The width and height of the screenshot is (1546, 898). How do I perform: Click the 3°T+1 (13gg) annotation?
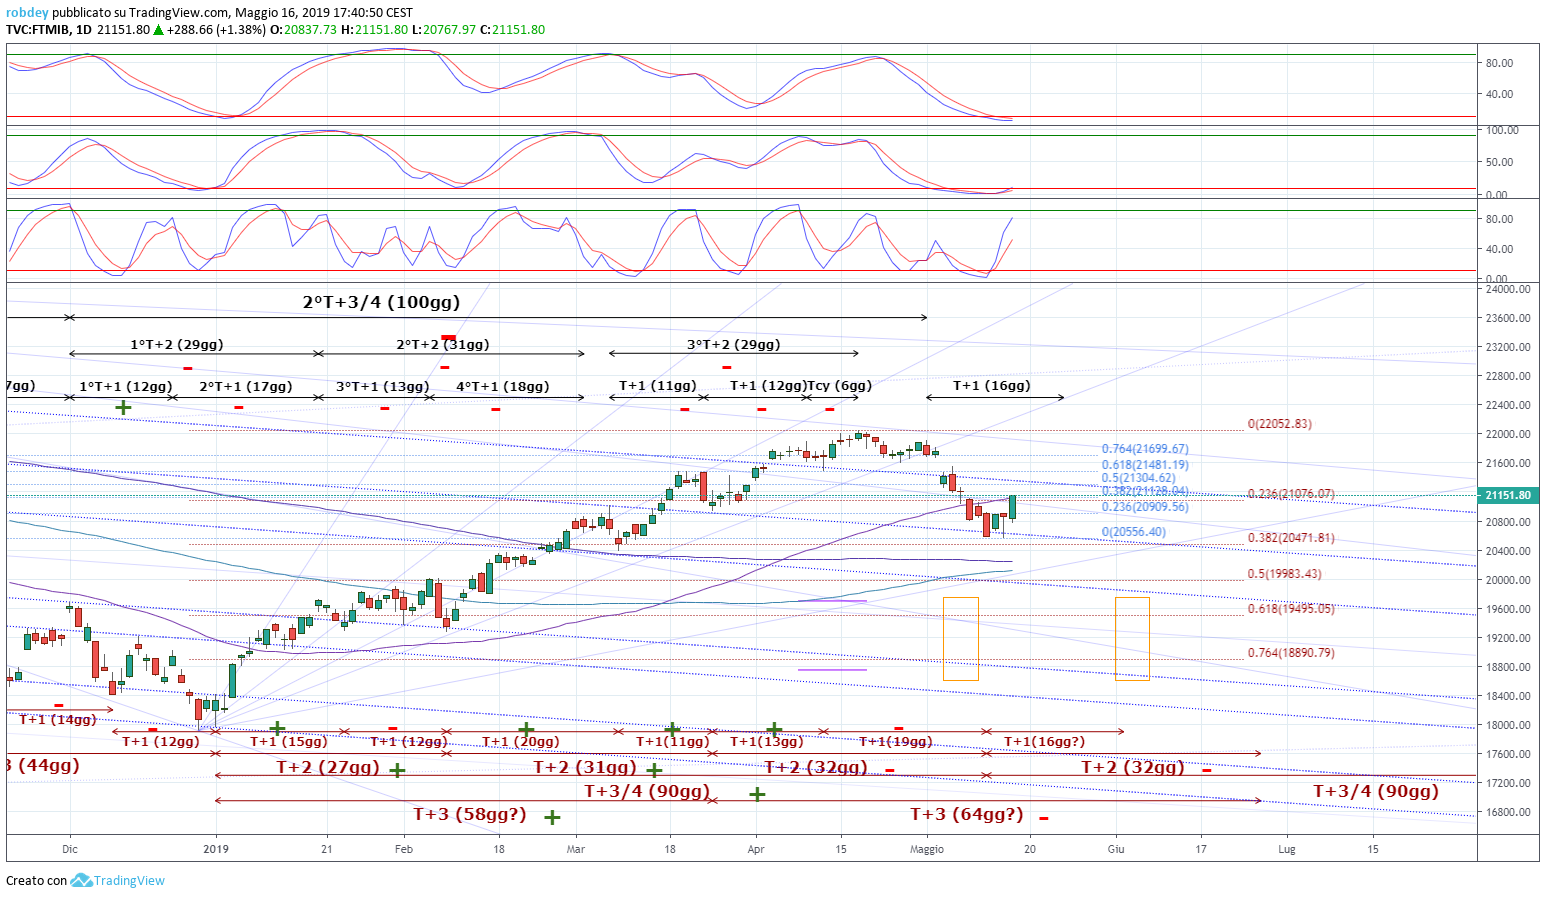coord(383,386)
